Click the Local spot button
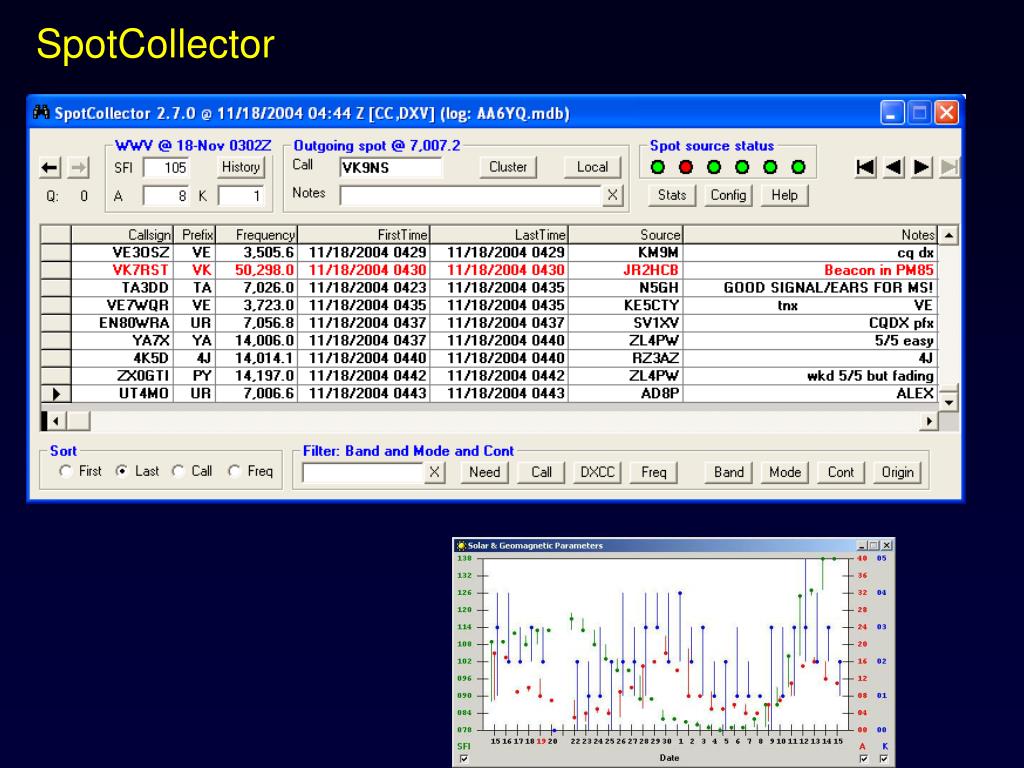 (592, 167)
